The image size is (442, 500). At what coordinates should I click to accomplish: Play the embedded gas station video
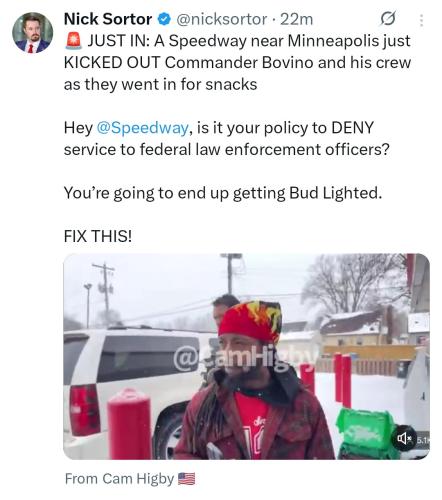(246, 356)
